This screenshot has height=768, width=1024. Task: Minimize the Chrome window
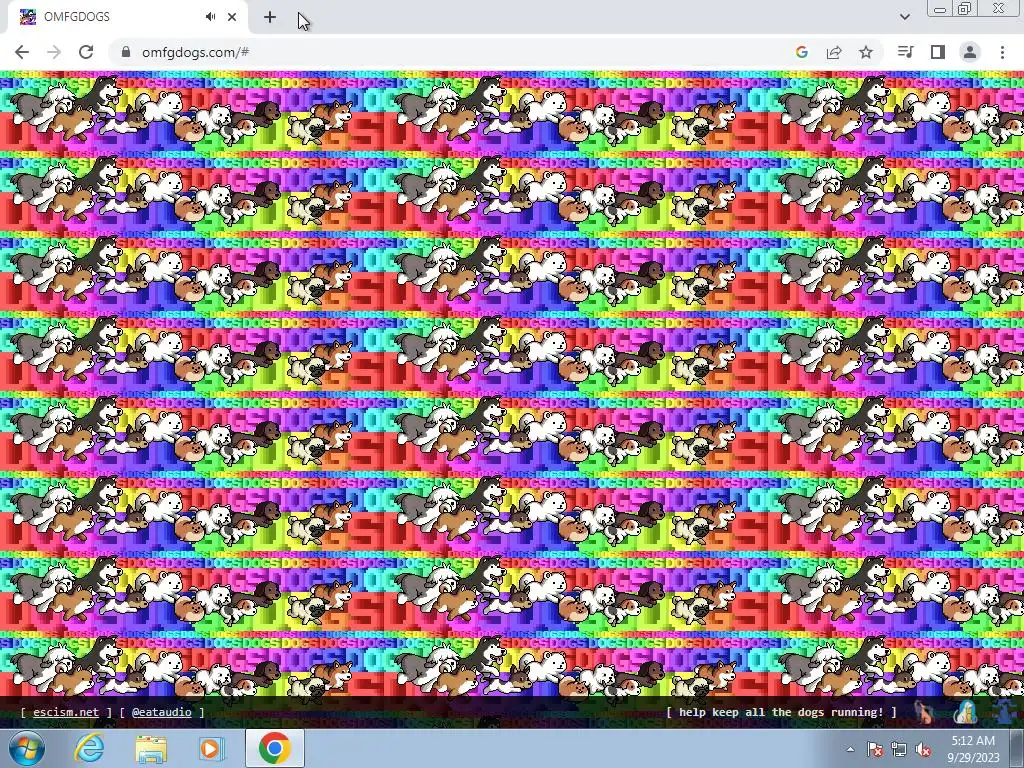click(x=940, y=8)
